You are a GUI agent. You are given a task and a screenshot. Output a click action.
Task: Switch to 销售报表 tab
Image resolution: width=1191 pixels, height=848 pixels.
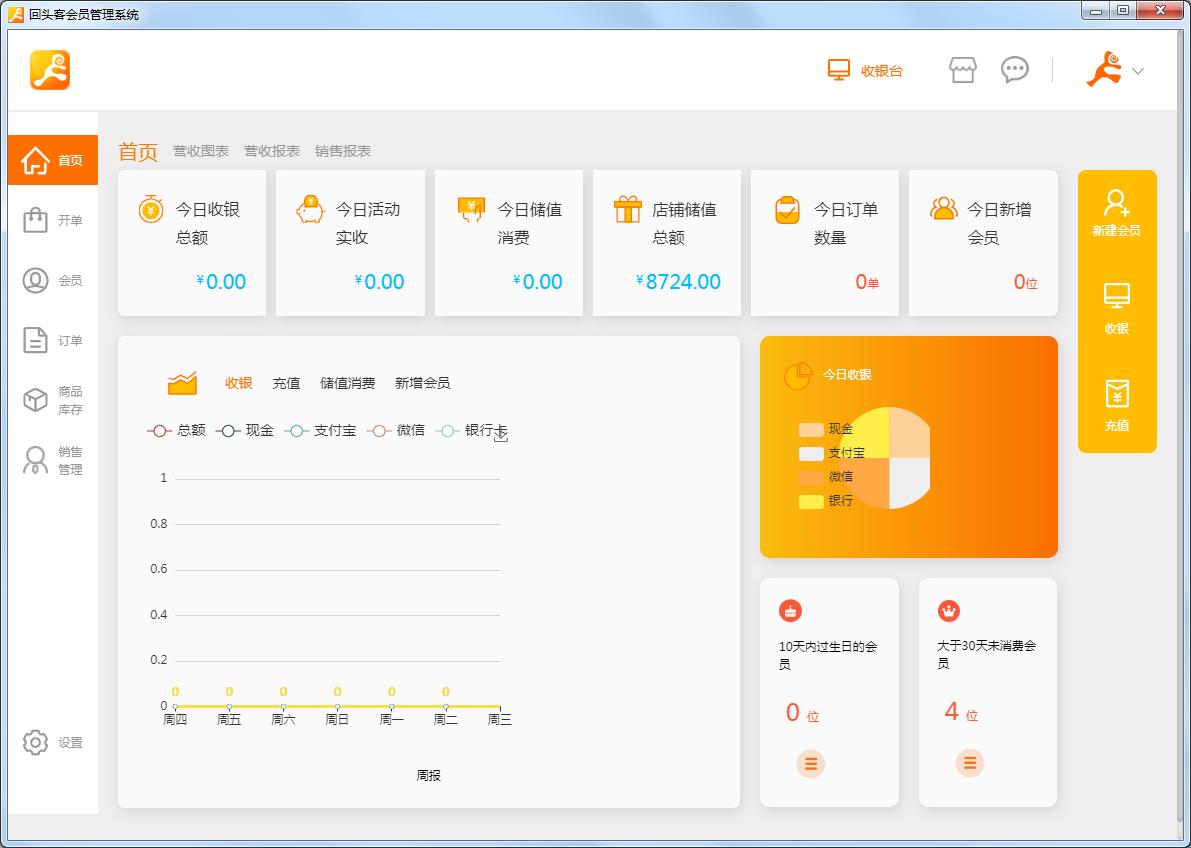pyautogui.click(x=343, y=151)
